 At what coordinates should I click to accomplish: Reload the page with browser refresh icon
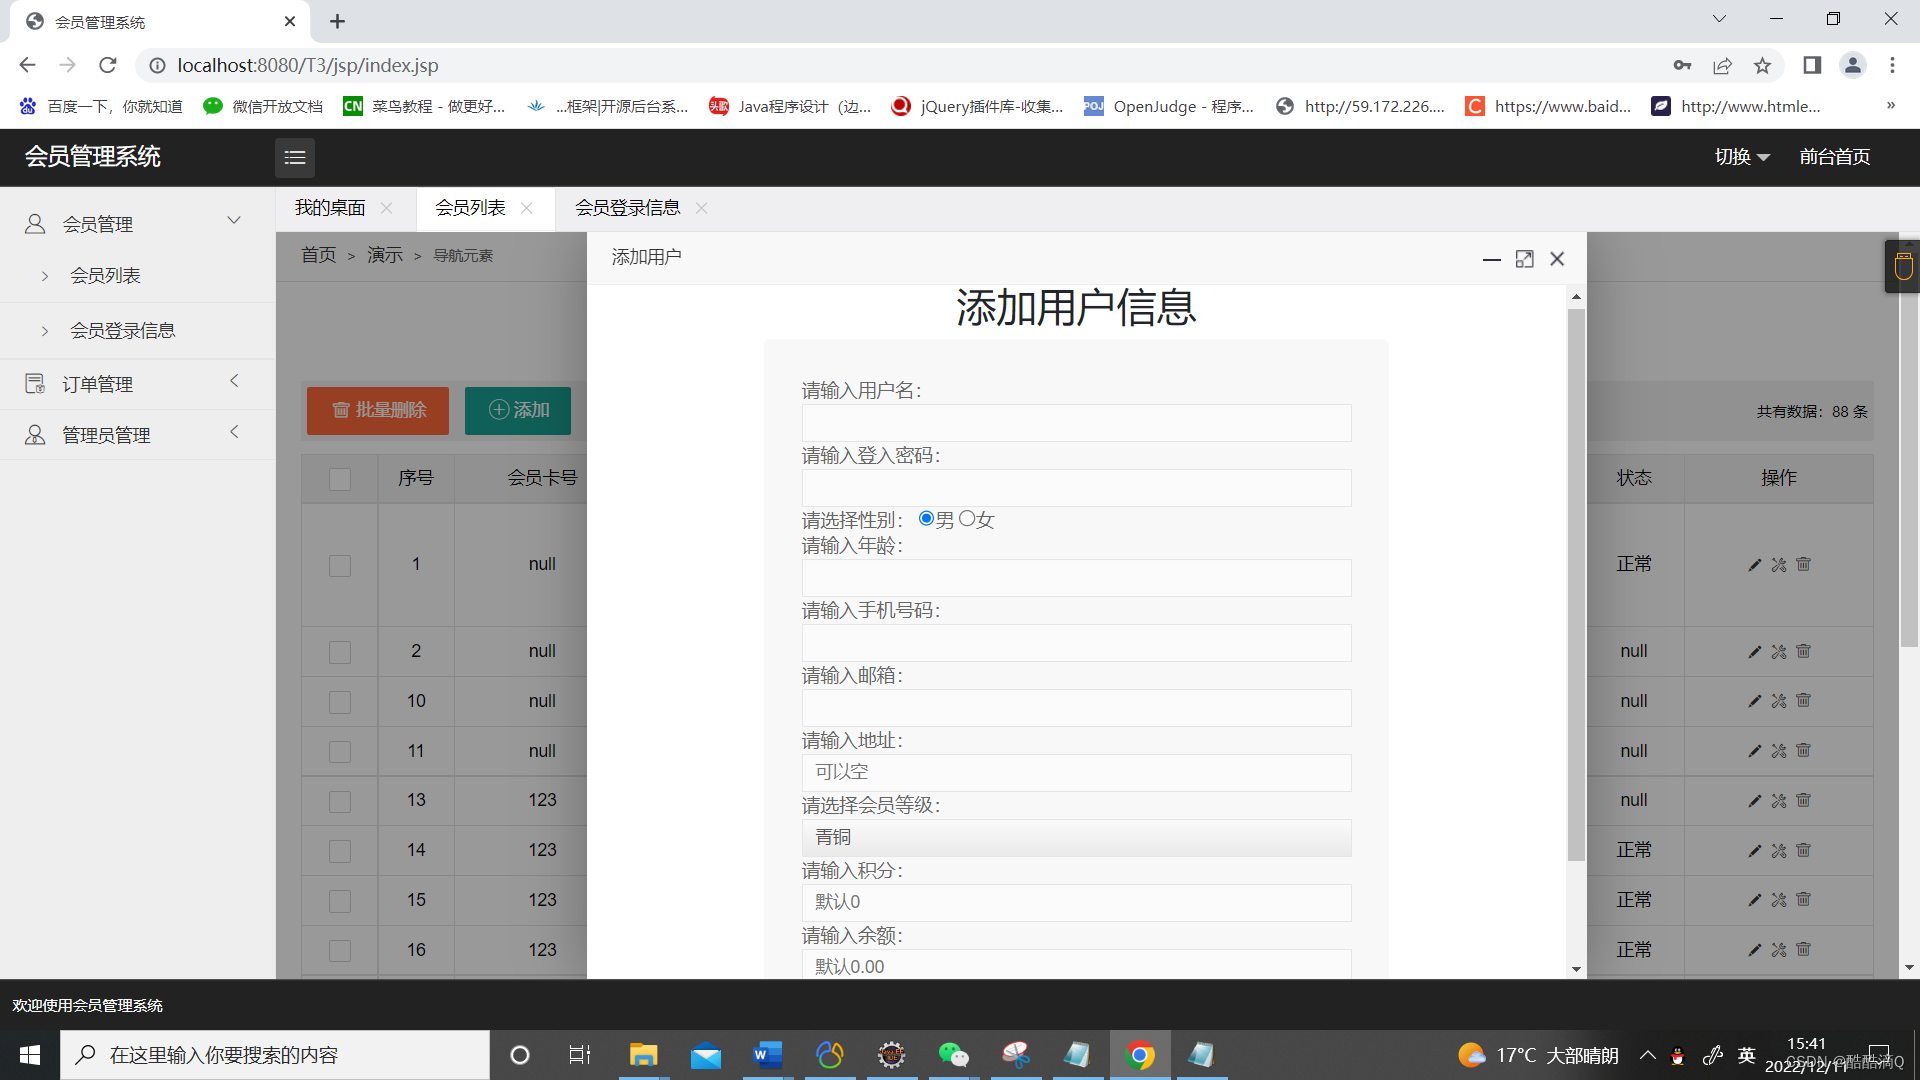pyautogui.click(x=108, y=65)
